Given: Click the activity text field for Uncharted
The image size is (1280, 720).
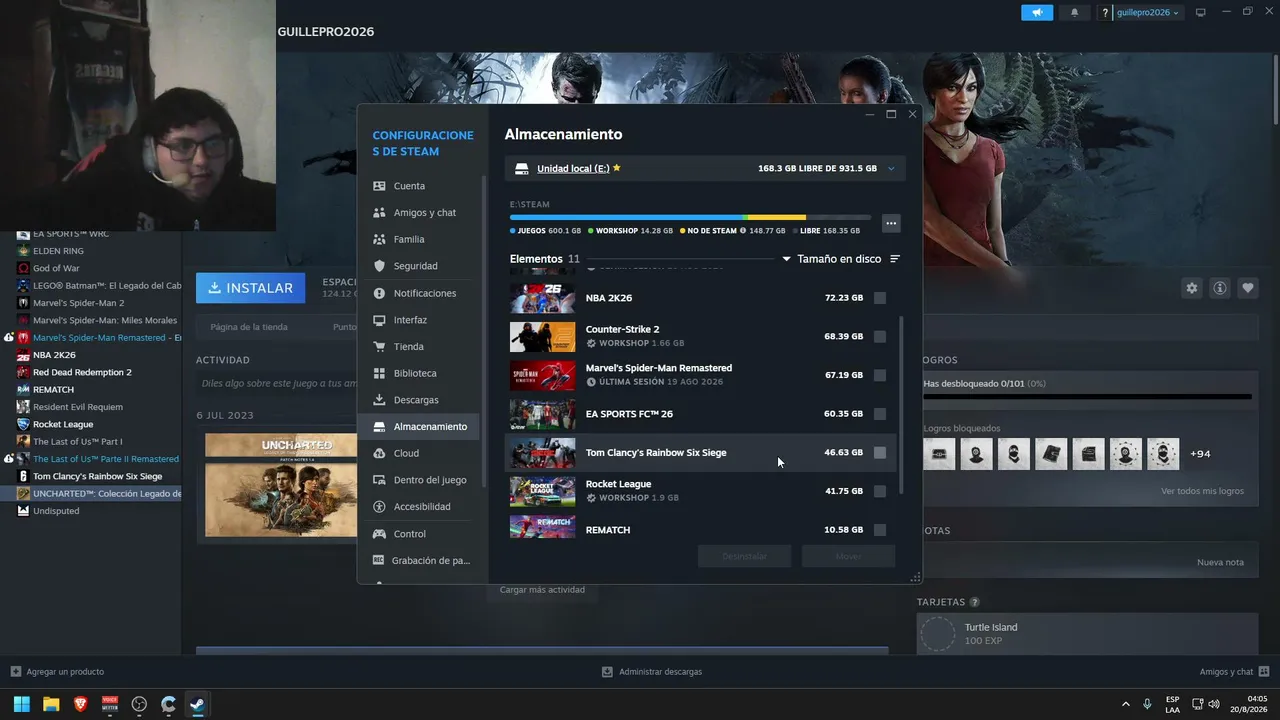Looking at the screenshot, I should [278, 383].
